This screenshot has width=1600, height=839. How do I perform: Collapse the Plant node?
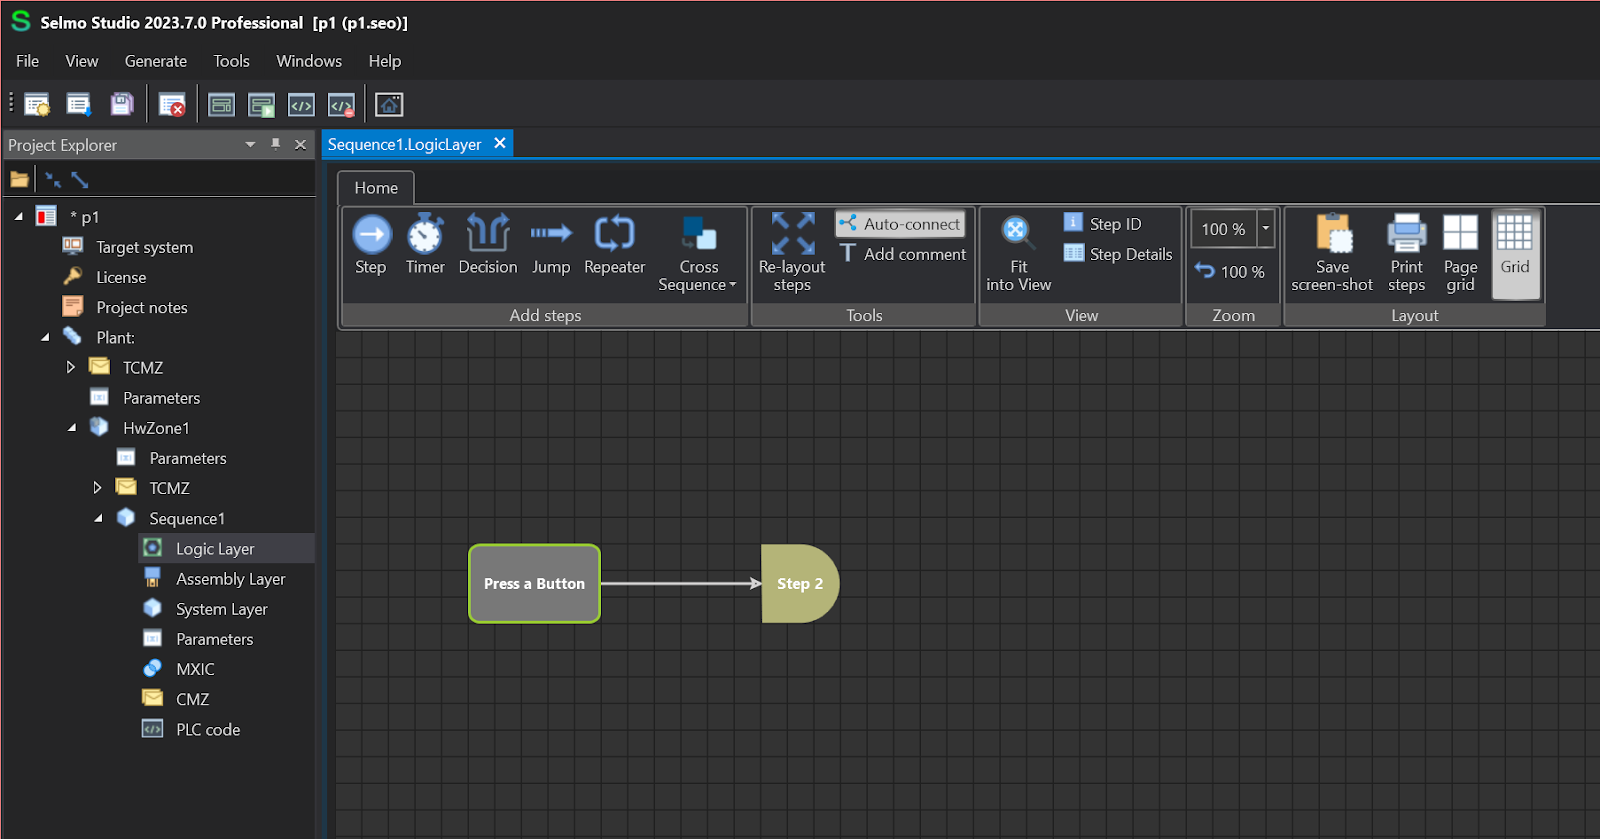(x=45, y=337)
